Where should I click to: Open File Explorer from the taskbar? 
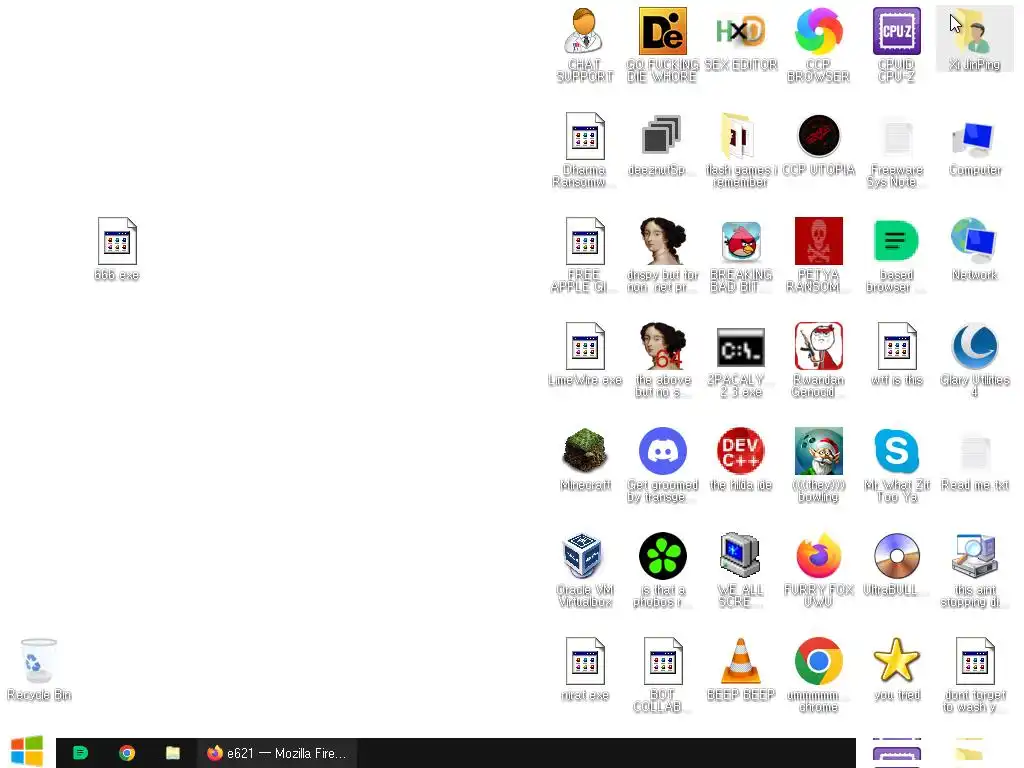pos(173,753)
